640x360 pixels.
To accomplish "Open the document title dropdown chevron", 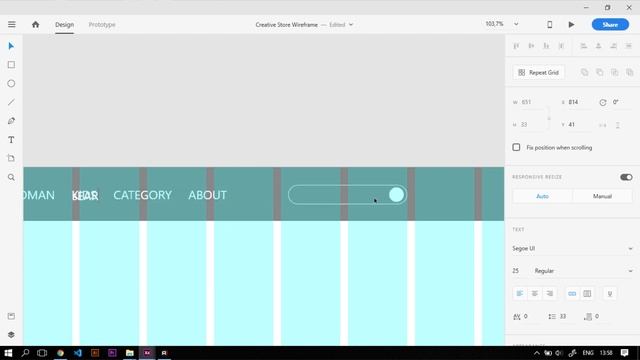I will click(x=351, y=25).
